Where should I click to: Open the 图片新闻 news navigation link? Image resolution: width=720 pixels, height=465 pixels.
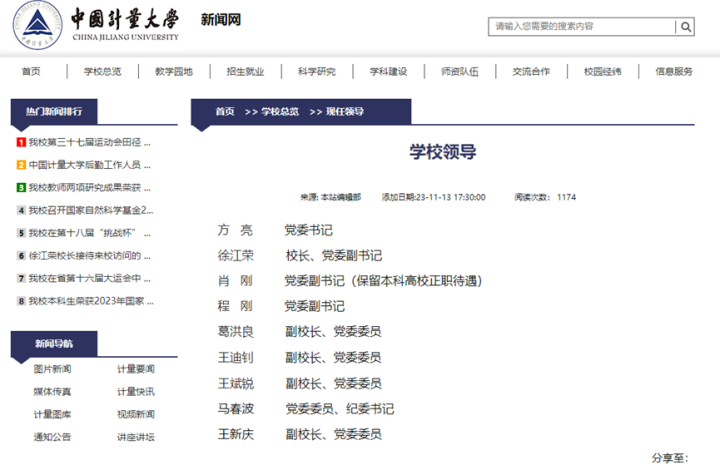pyautogui.click(x=52, y=369)
